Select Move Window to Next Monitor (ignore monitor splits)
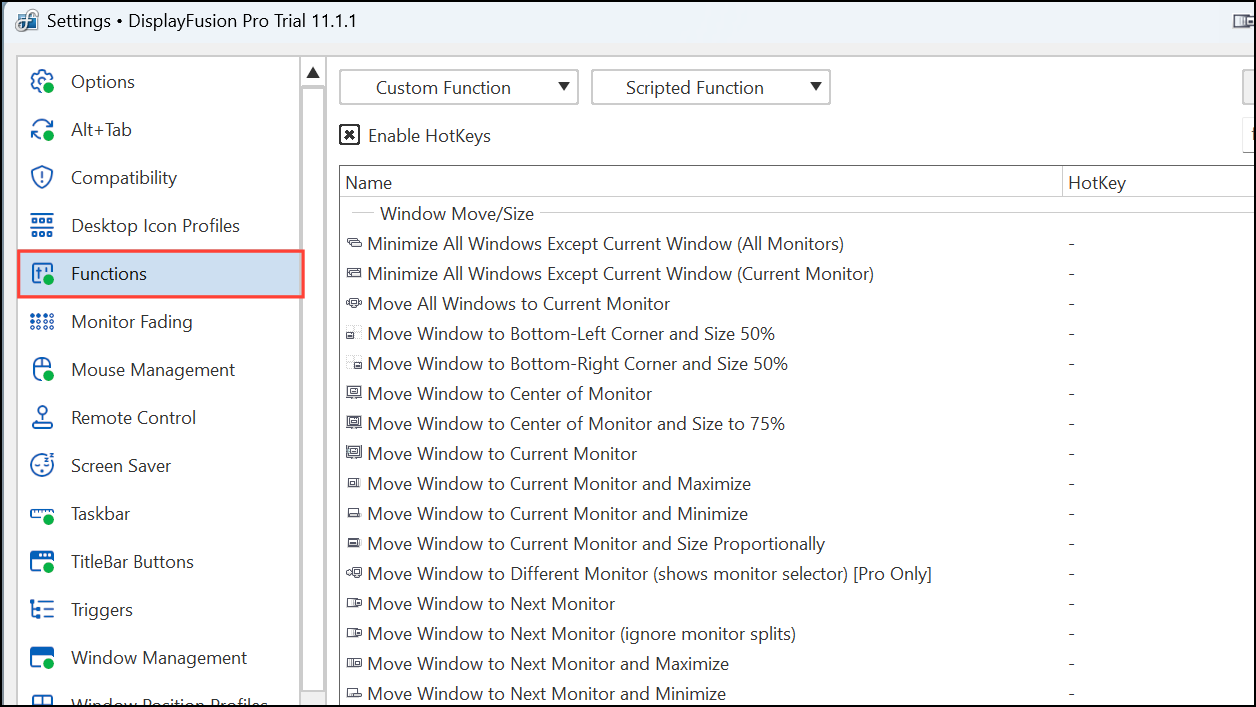This screenshot has height=707, width=1256. click(x=581, y=634)
